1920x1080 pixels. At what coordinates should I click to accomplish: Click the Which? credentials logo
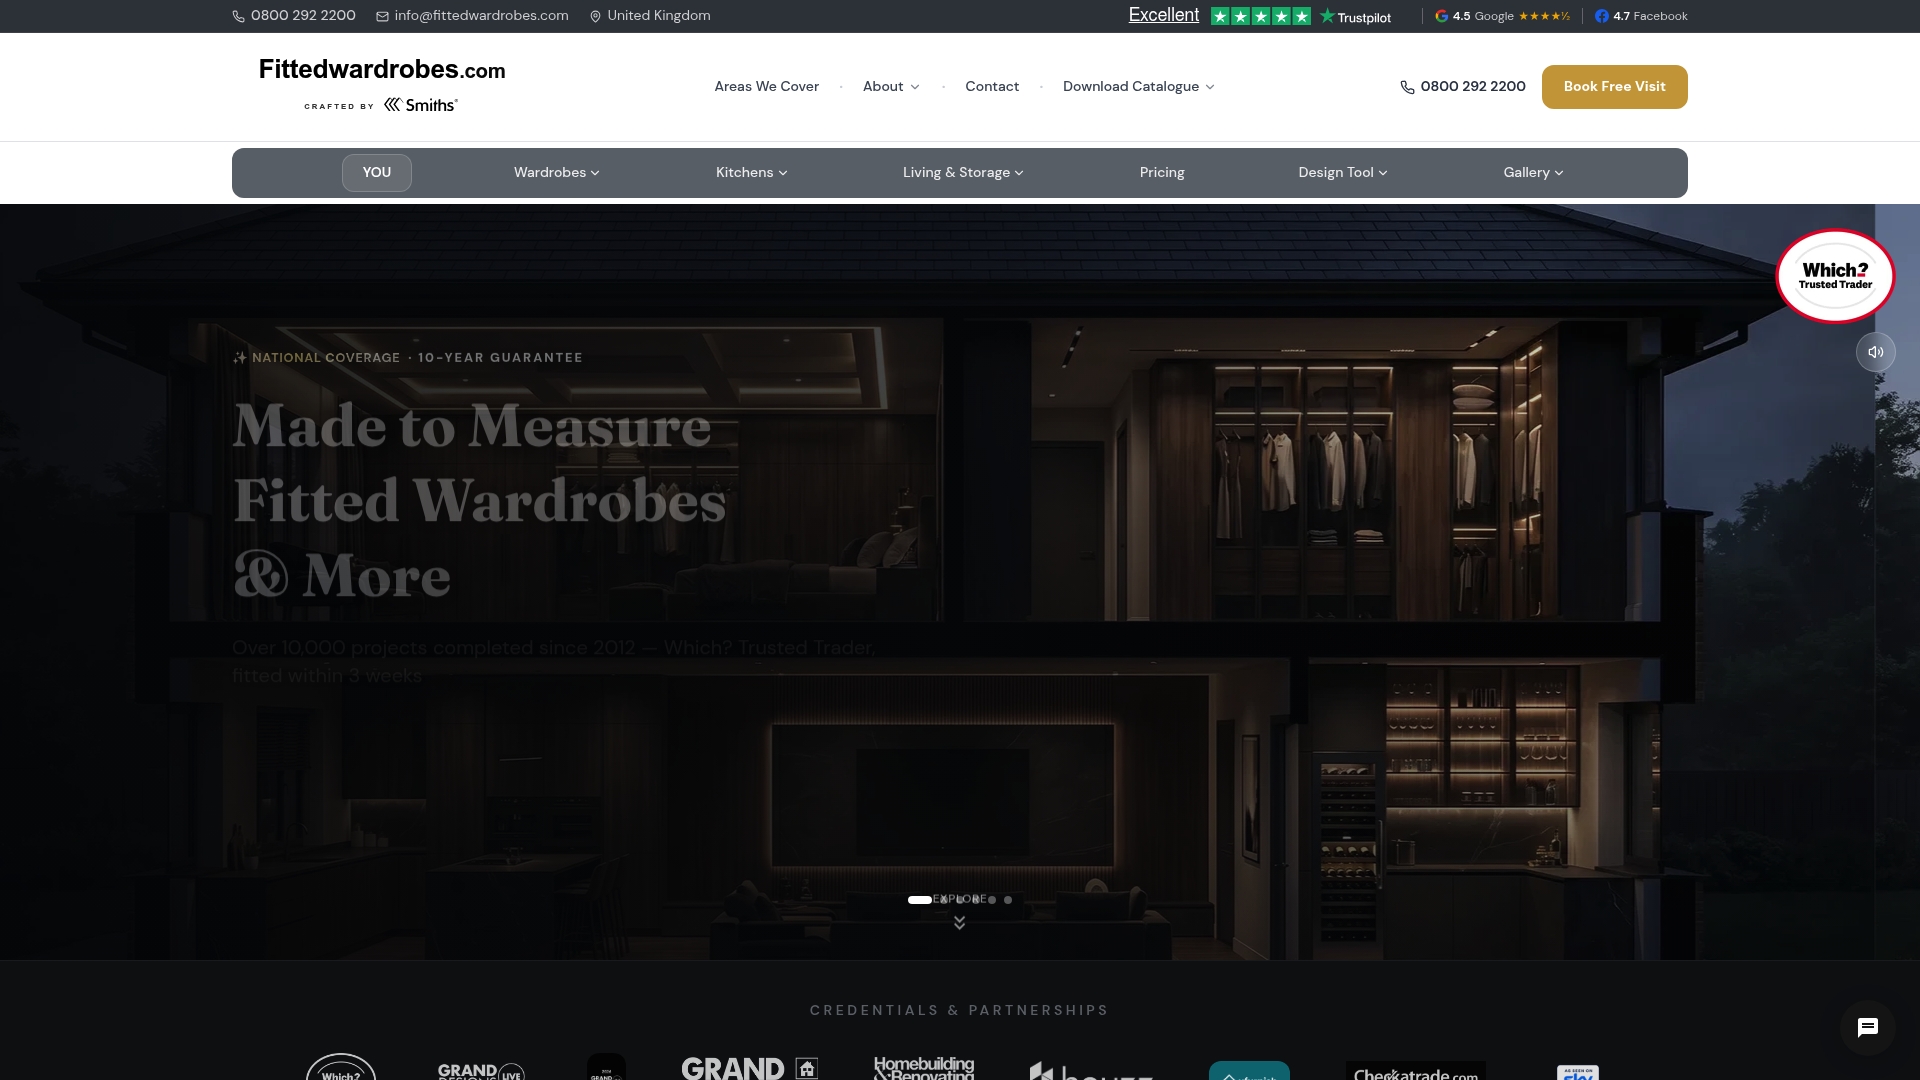click(x=341, y=1067)
